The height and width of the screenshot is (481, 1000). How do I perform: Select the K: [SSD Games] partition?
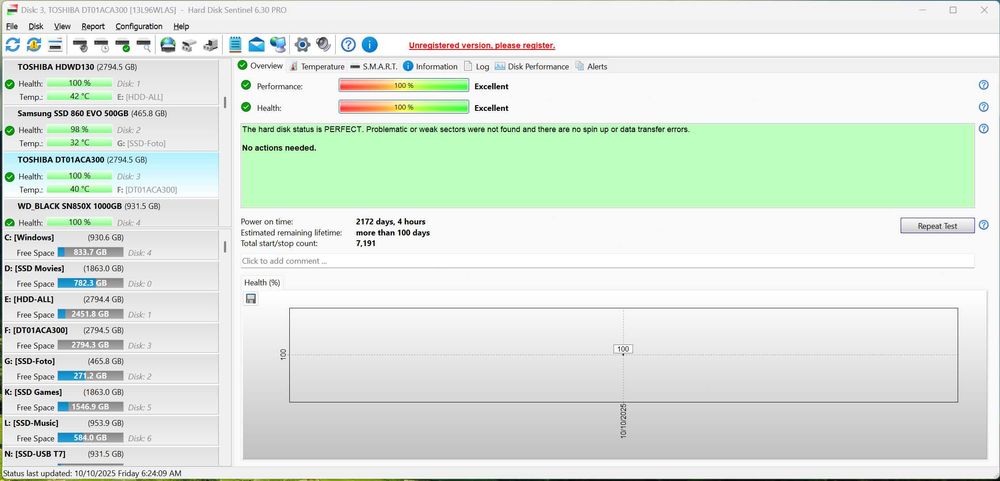click(x=111, y=399)
